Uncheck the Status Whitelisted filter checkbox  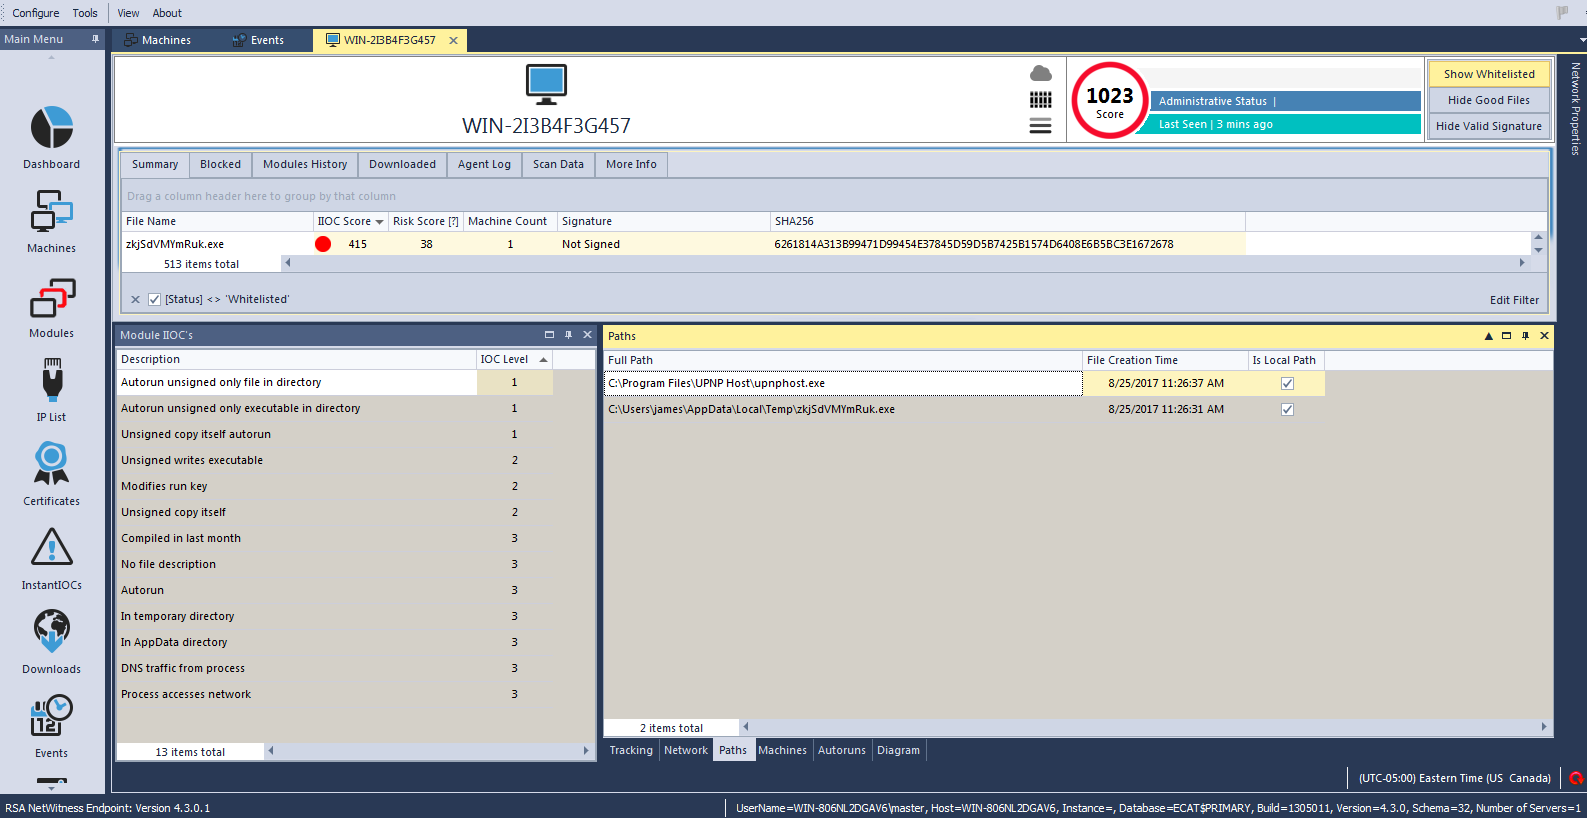click(x=155, y=299)
